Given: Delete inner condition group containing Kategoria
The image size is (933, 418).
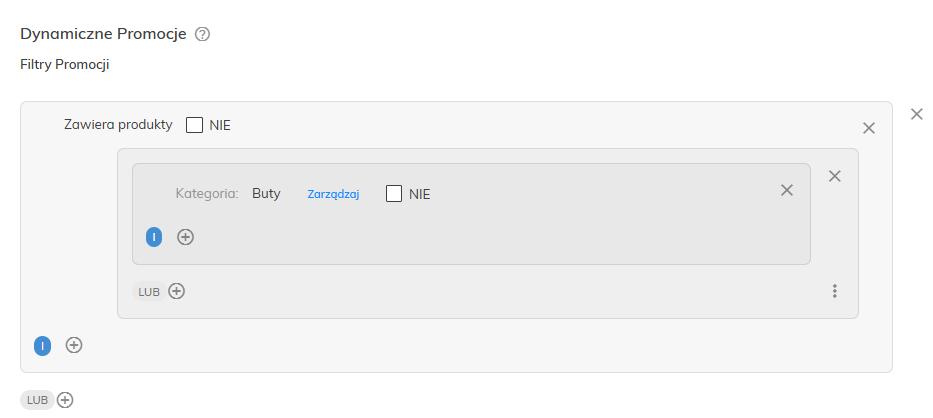Looking at the screenshot, I should click(835, 176).
